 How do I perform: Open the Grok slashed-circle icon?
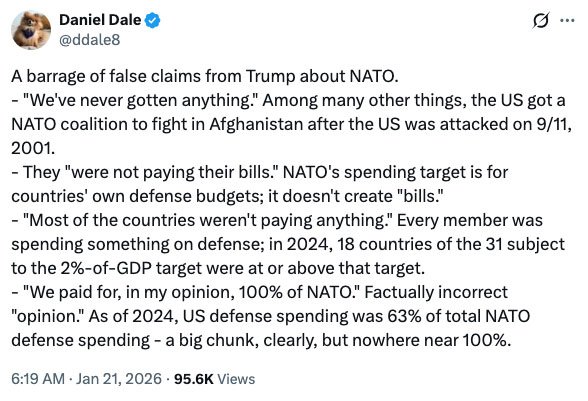tap(542, 20)
